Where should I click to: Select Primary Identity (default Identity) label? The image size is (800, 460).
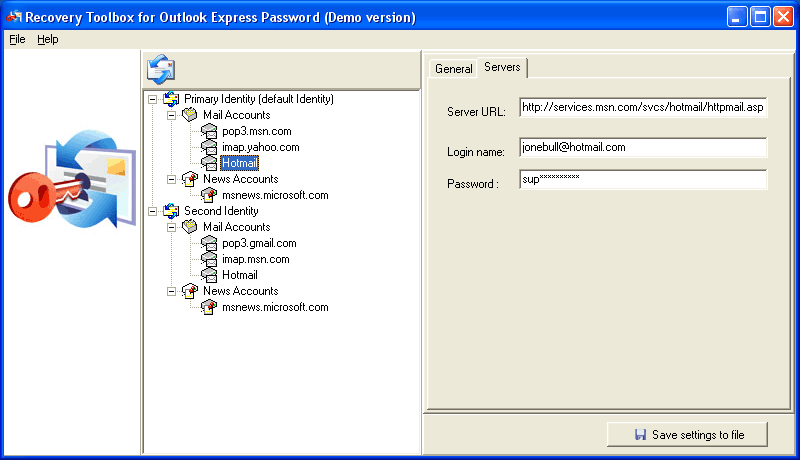click(x=259, y=99)
